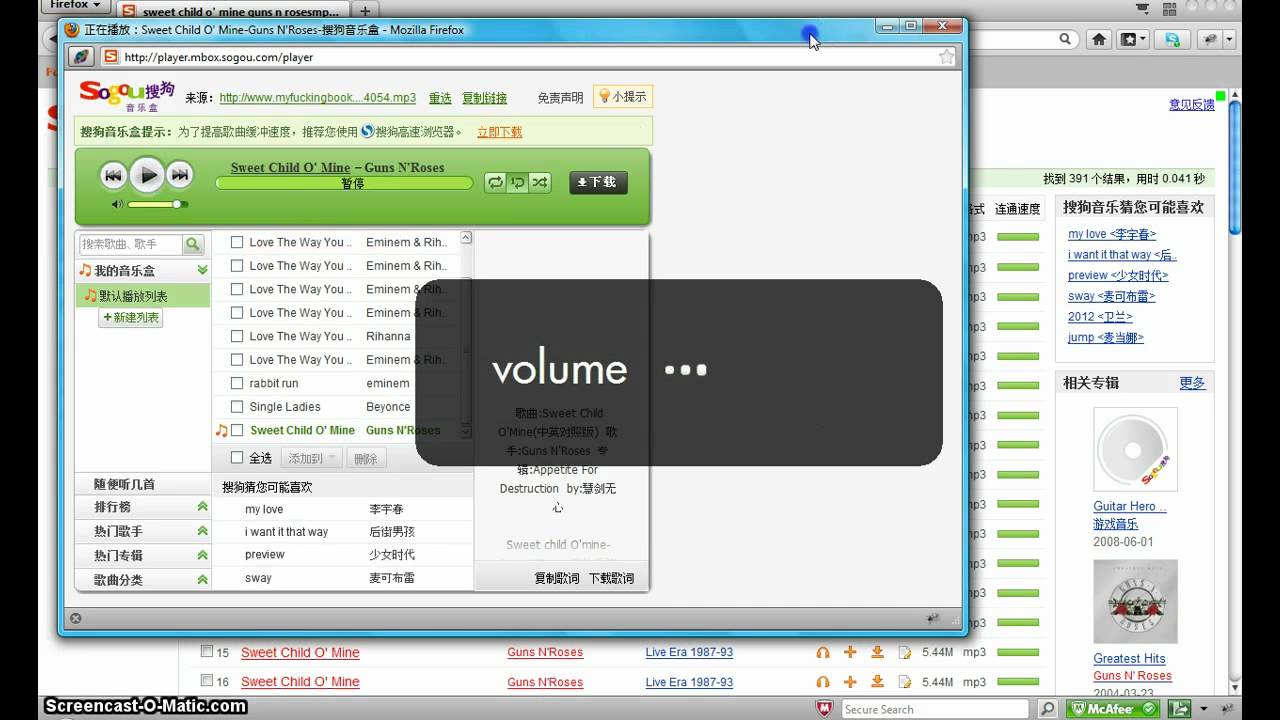
Task: Open the Bookmarks toolbar dropdown
Action: 1133,40
